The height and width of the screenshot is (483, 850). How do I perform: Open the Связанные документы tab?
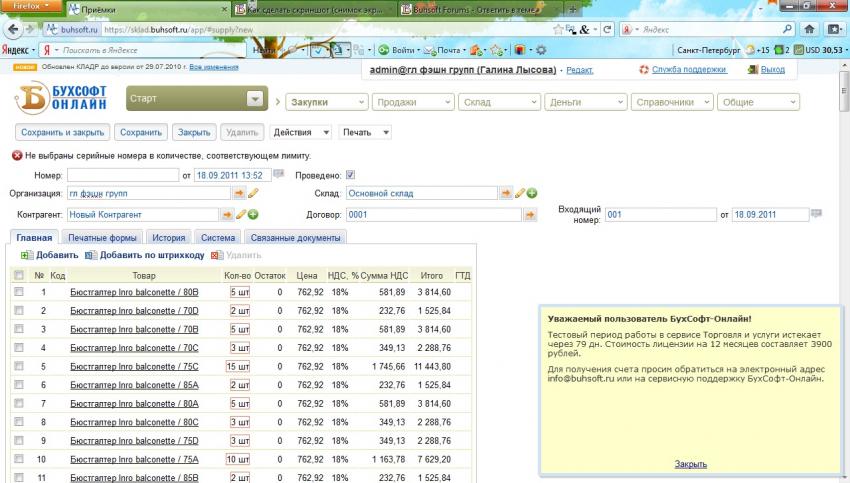pyautogui.click(x=296, y=238)
